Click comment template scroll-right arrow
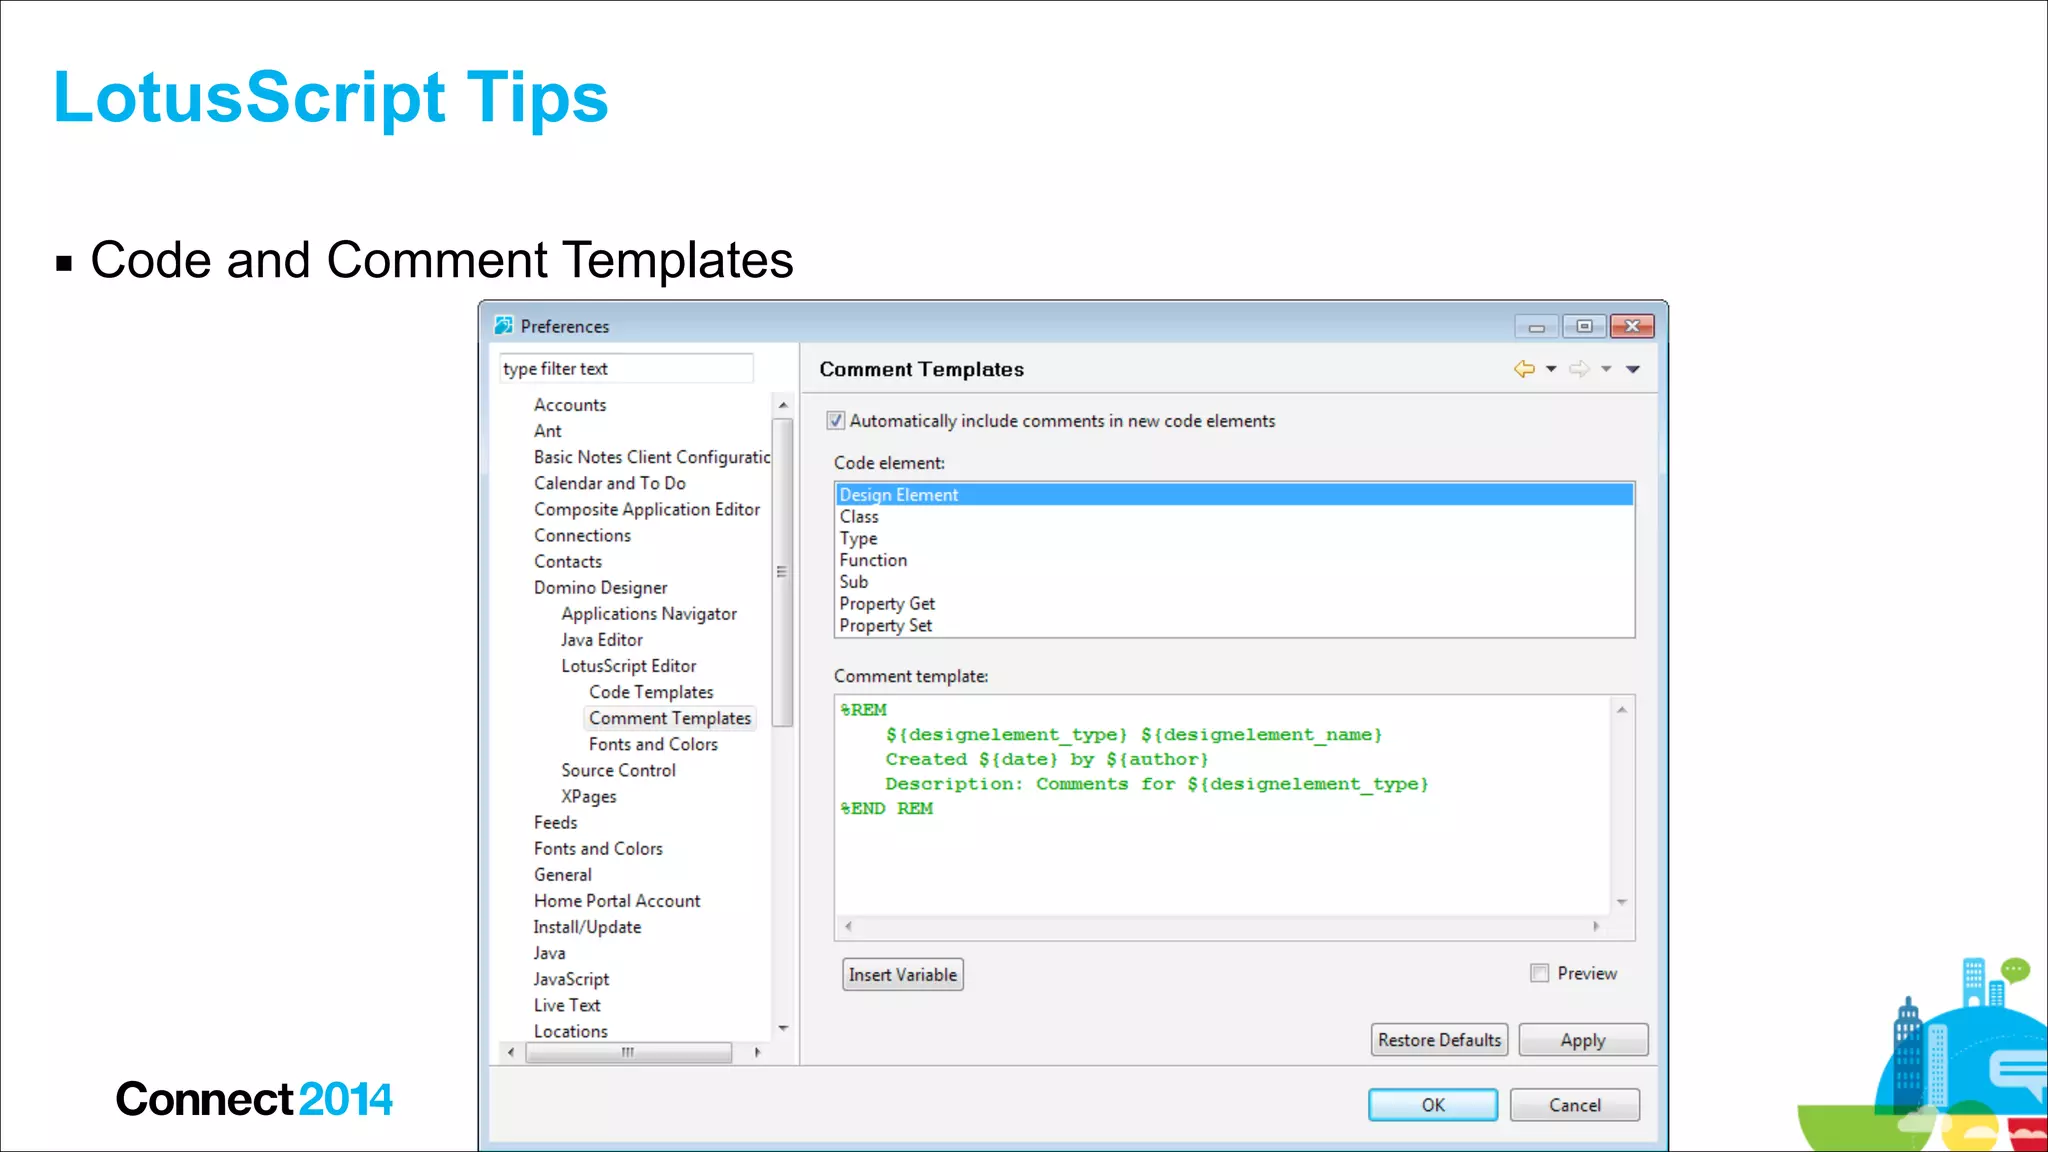2048x1152 pixels. click(x=1596, y=926)
